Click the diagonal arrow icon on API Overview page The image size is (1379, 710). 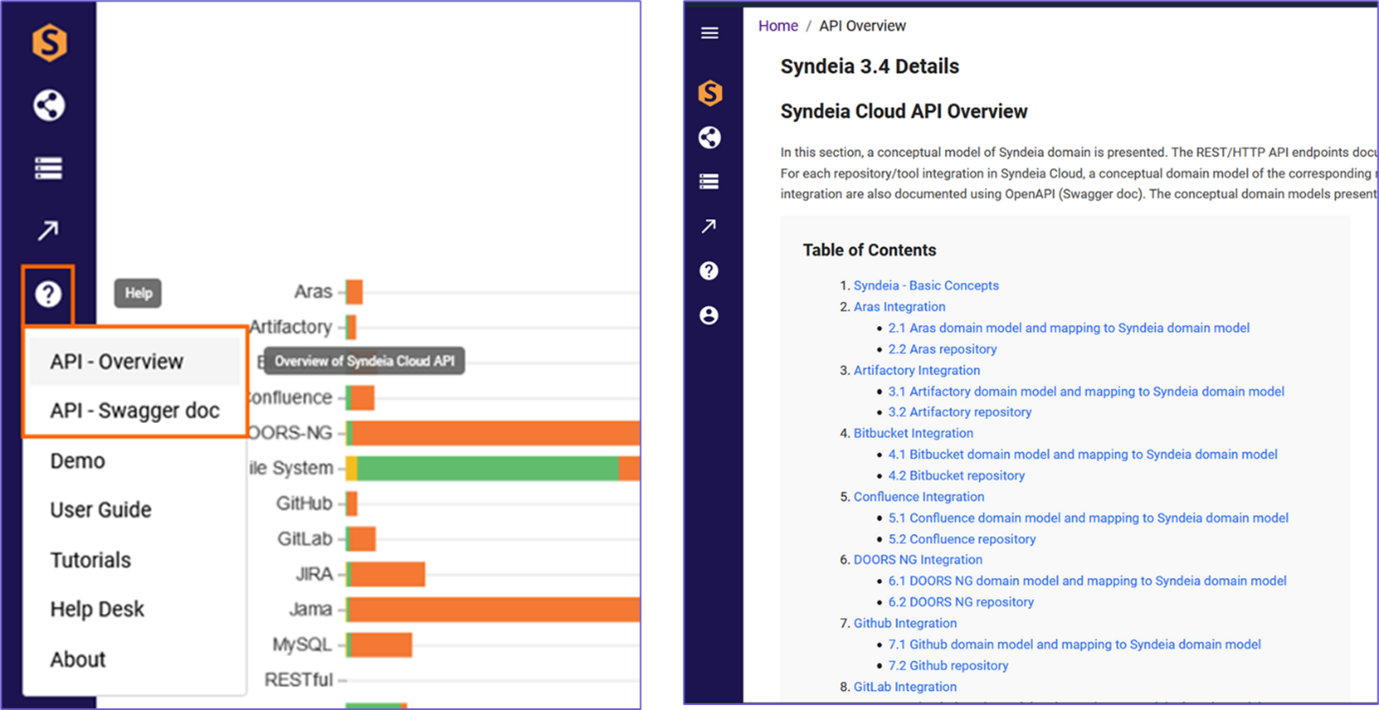tap(709, 227)
